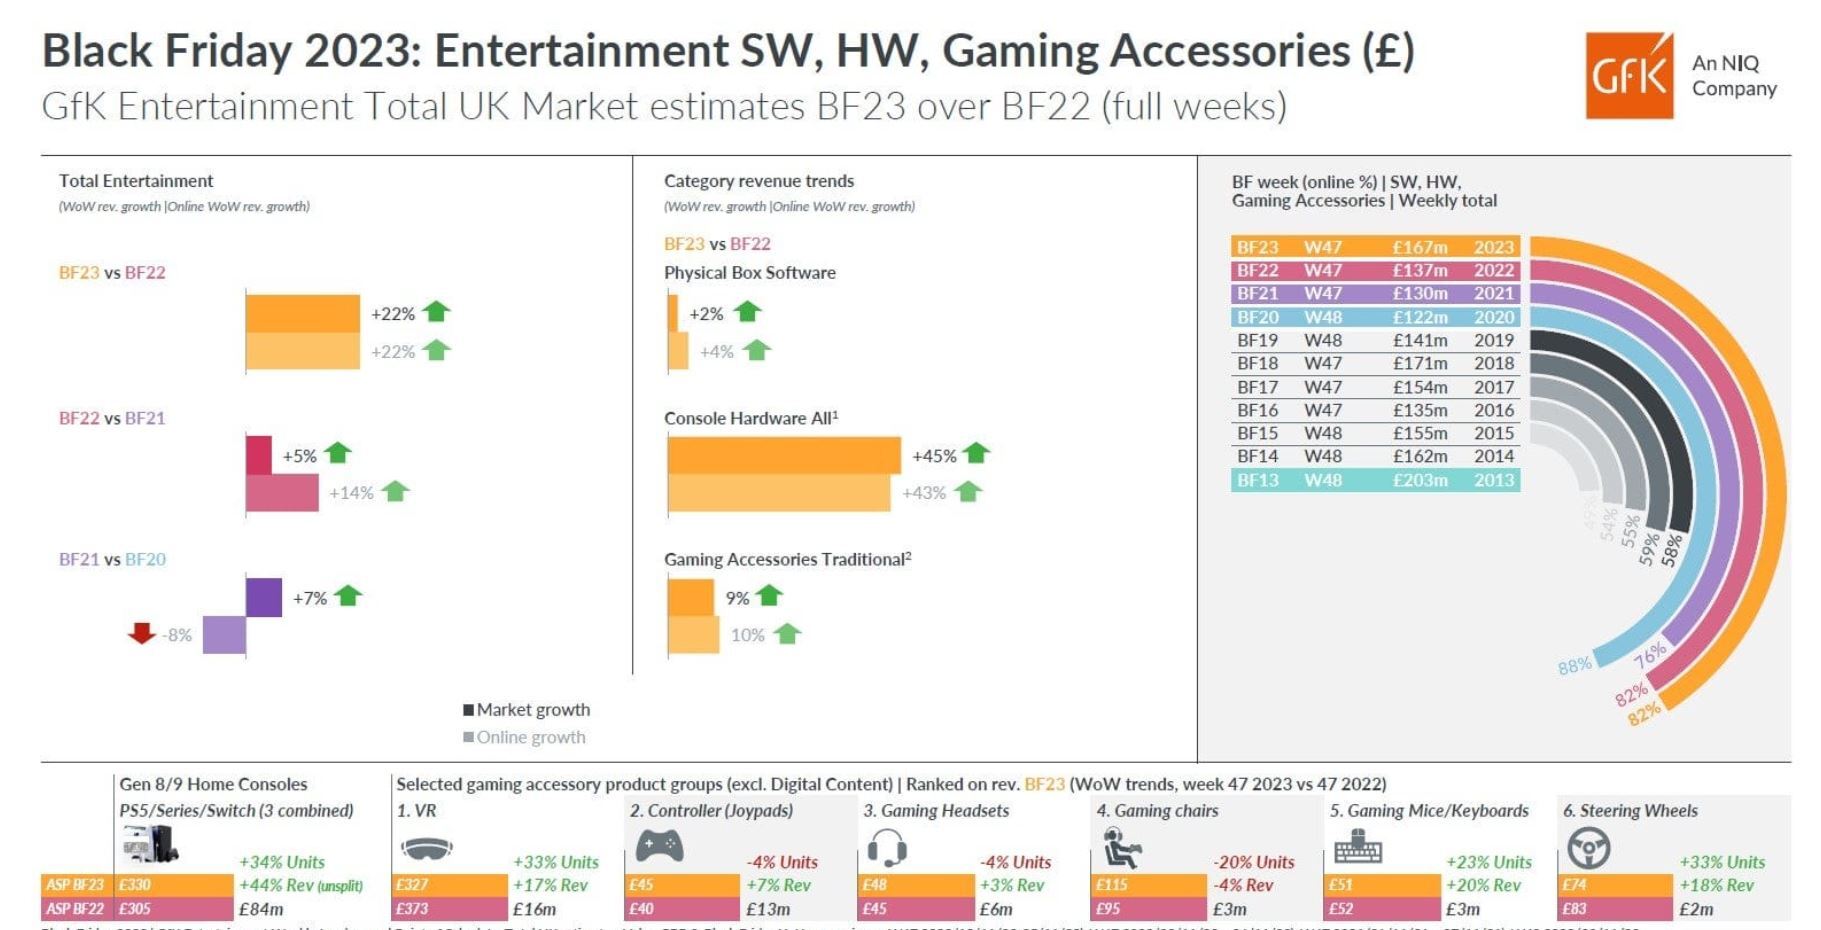This screenshot has width=1821, height=930.
Task: Click the +44% Rev (unsplit) text
Action: (301, 886)
